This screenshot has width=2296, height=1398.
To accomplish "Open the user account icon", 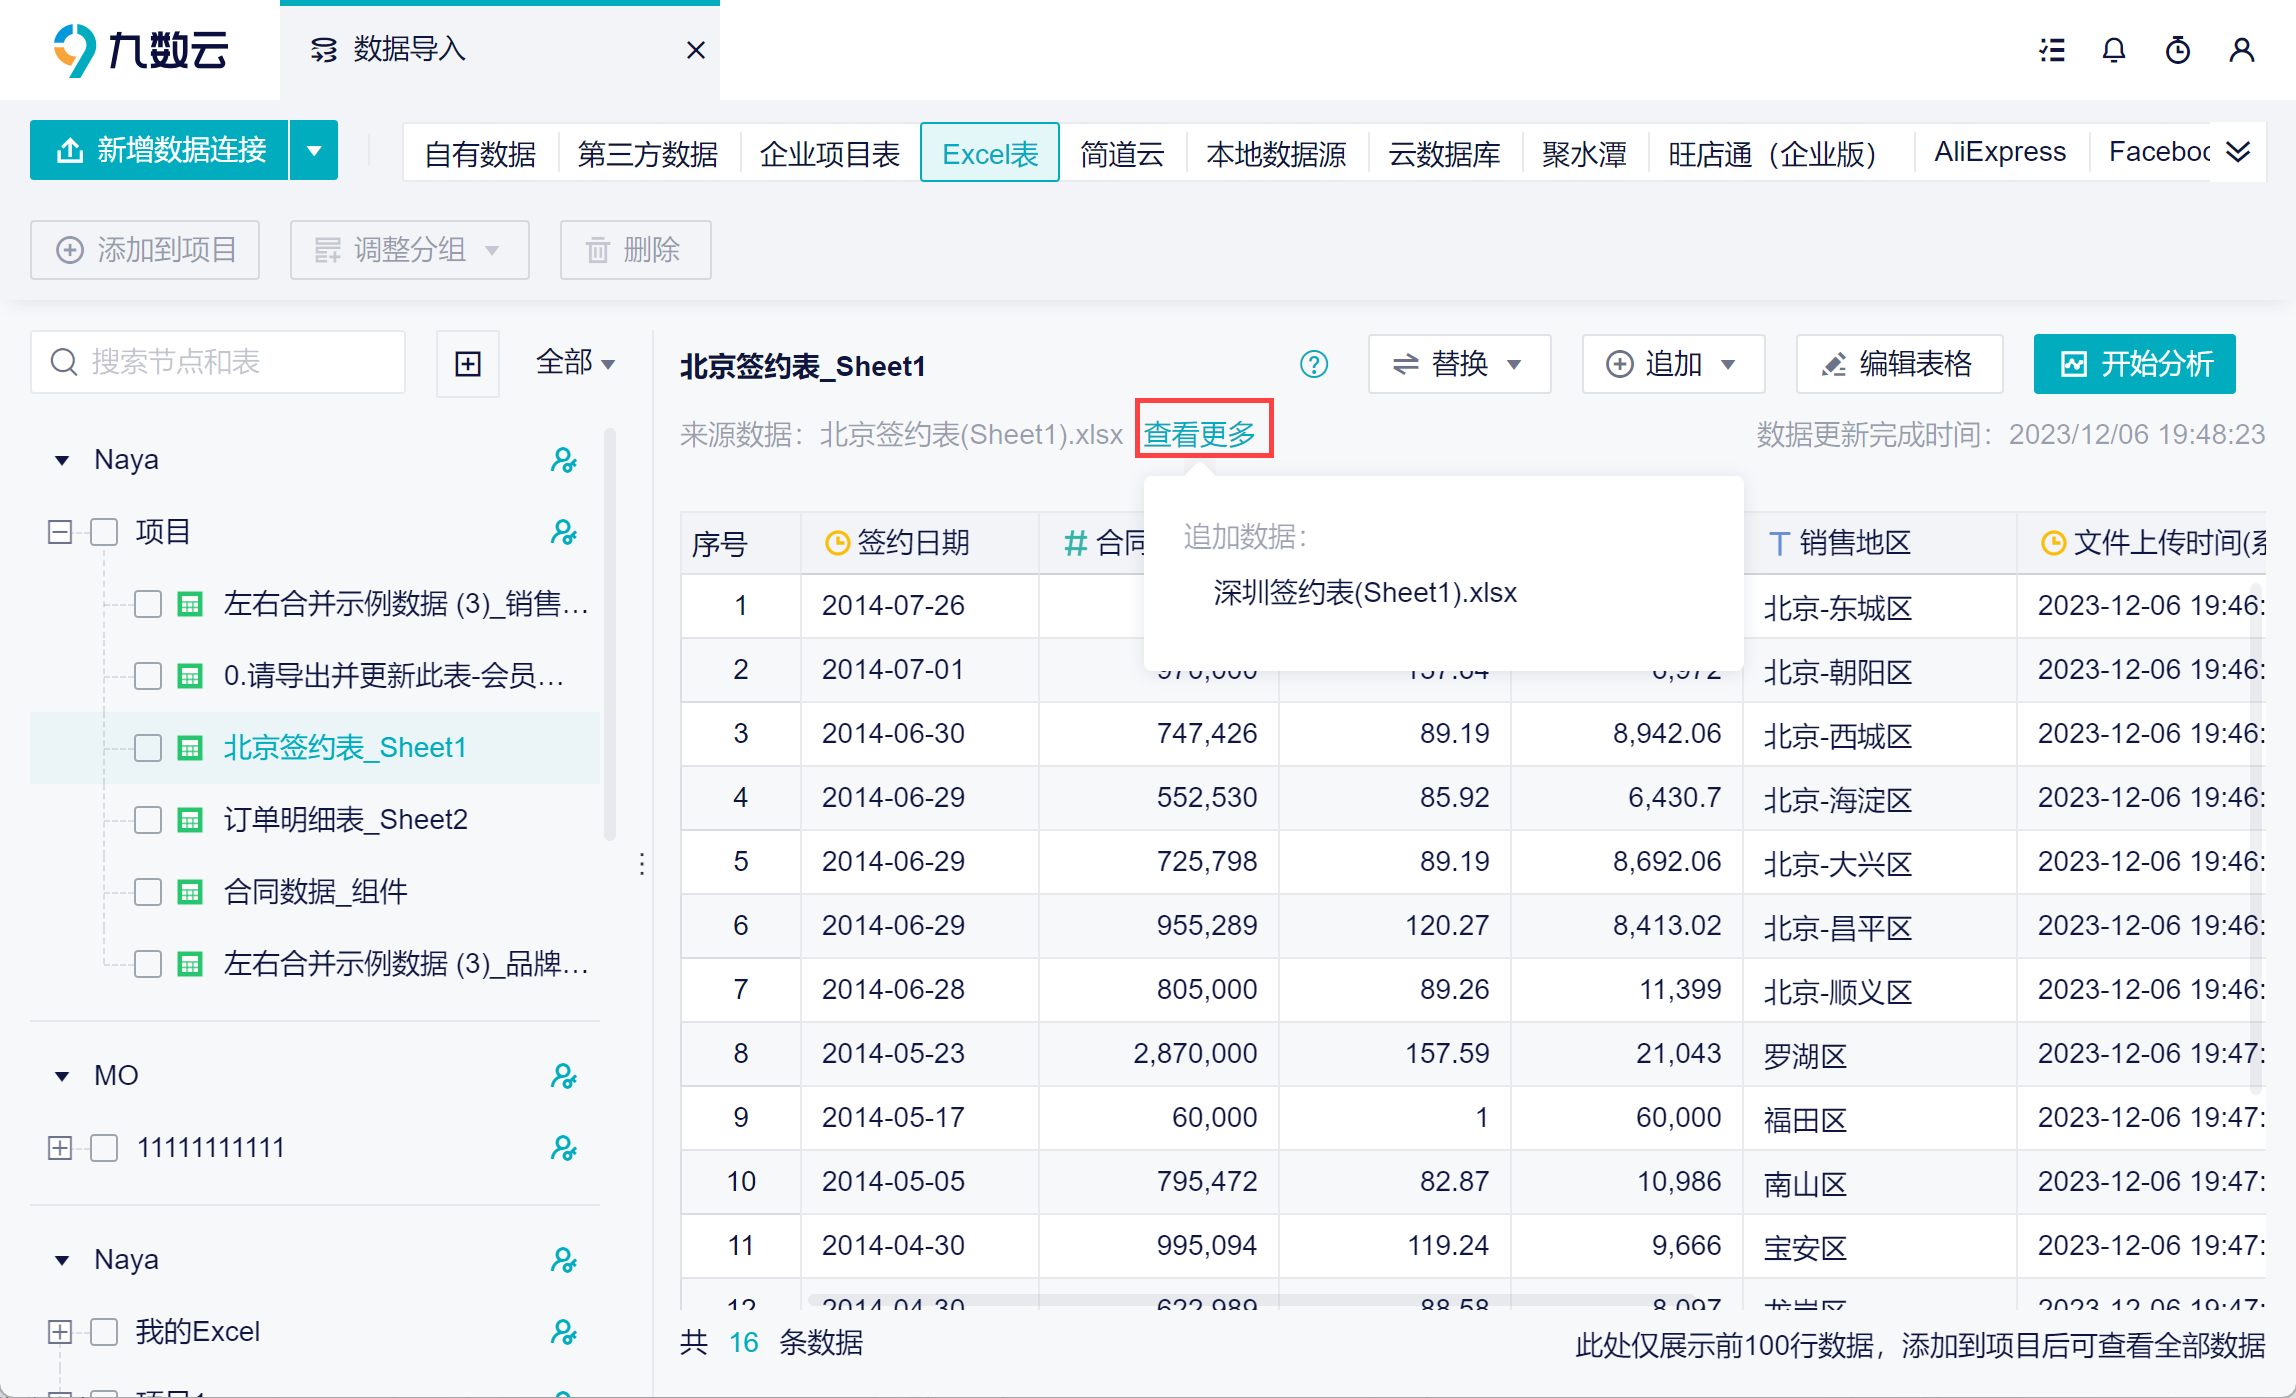I will [x=2241, y=50].
